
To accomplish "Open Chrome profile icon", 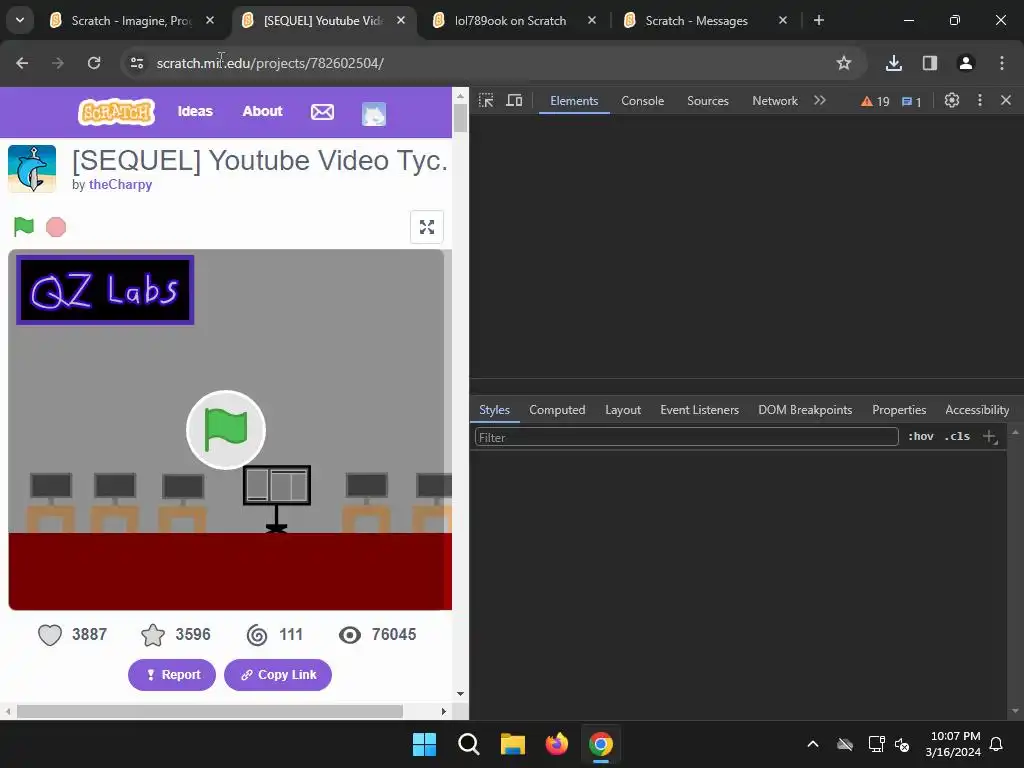I will tap(966, 63).
